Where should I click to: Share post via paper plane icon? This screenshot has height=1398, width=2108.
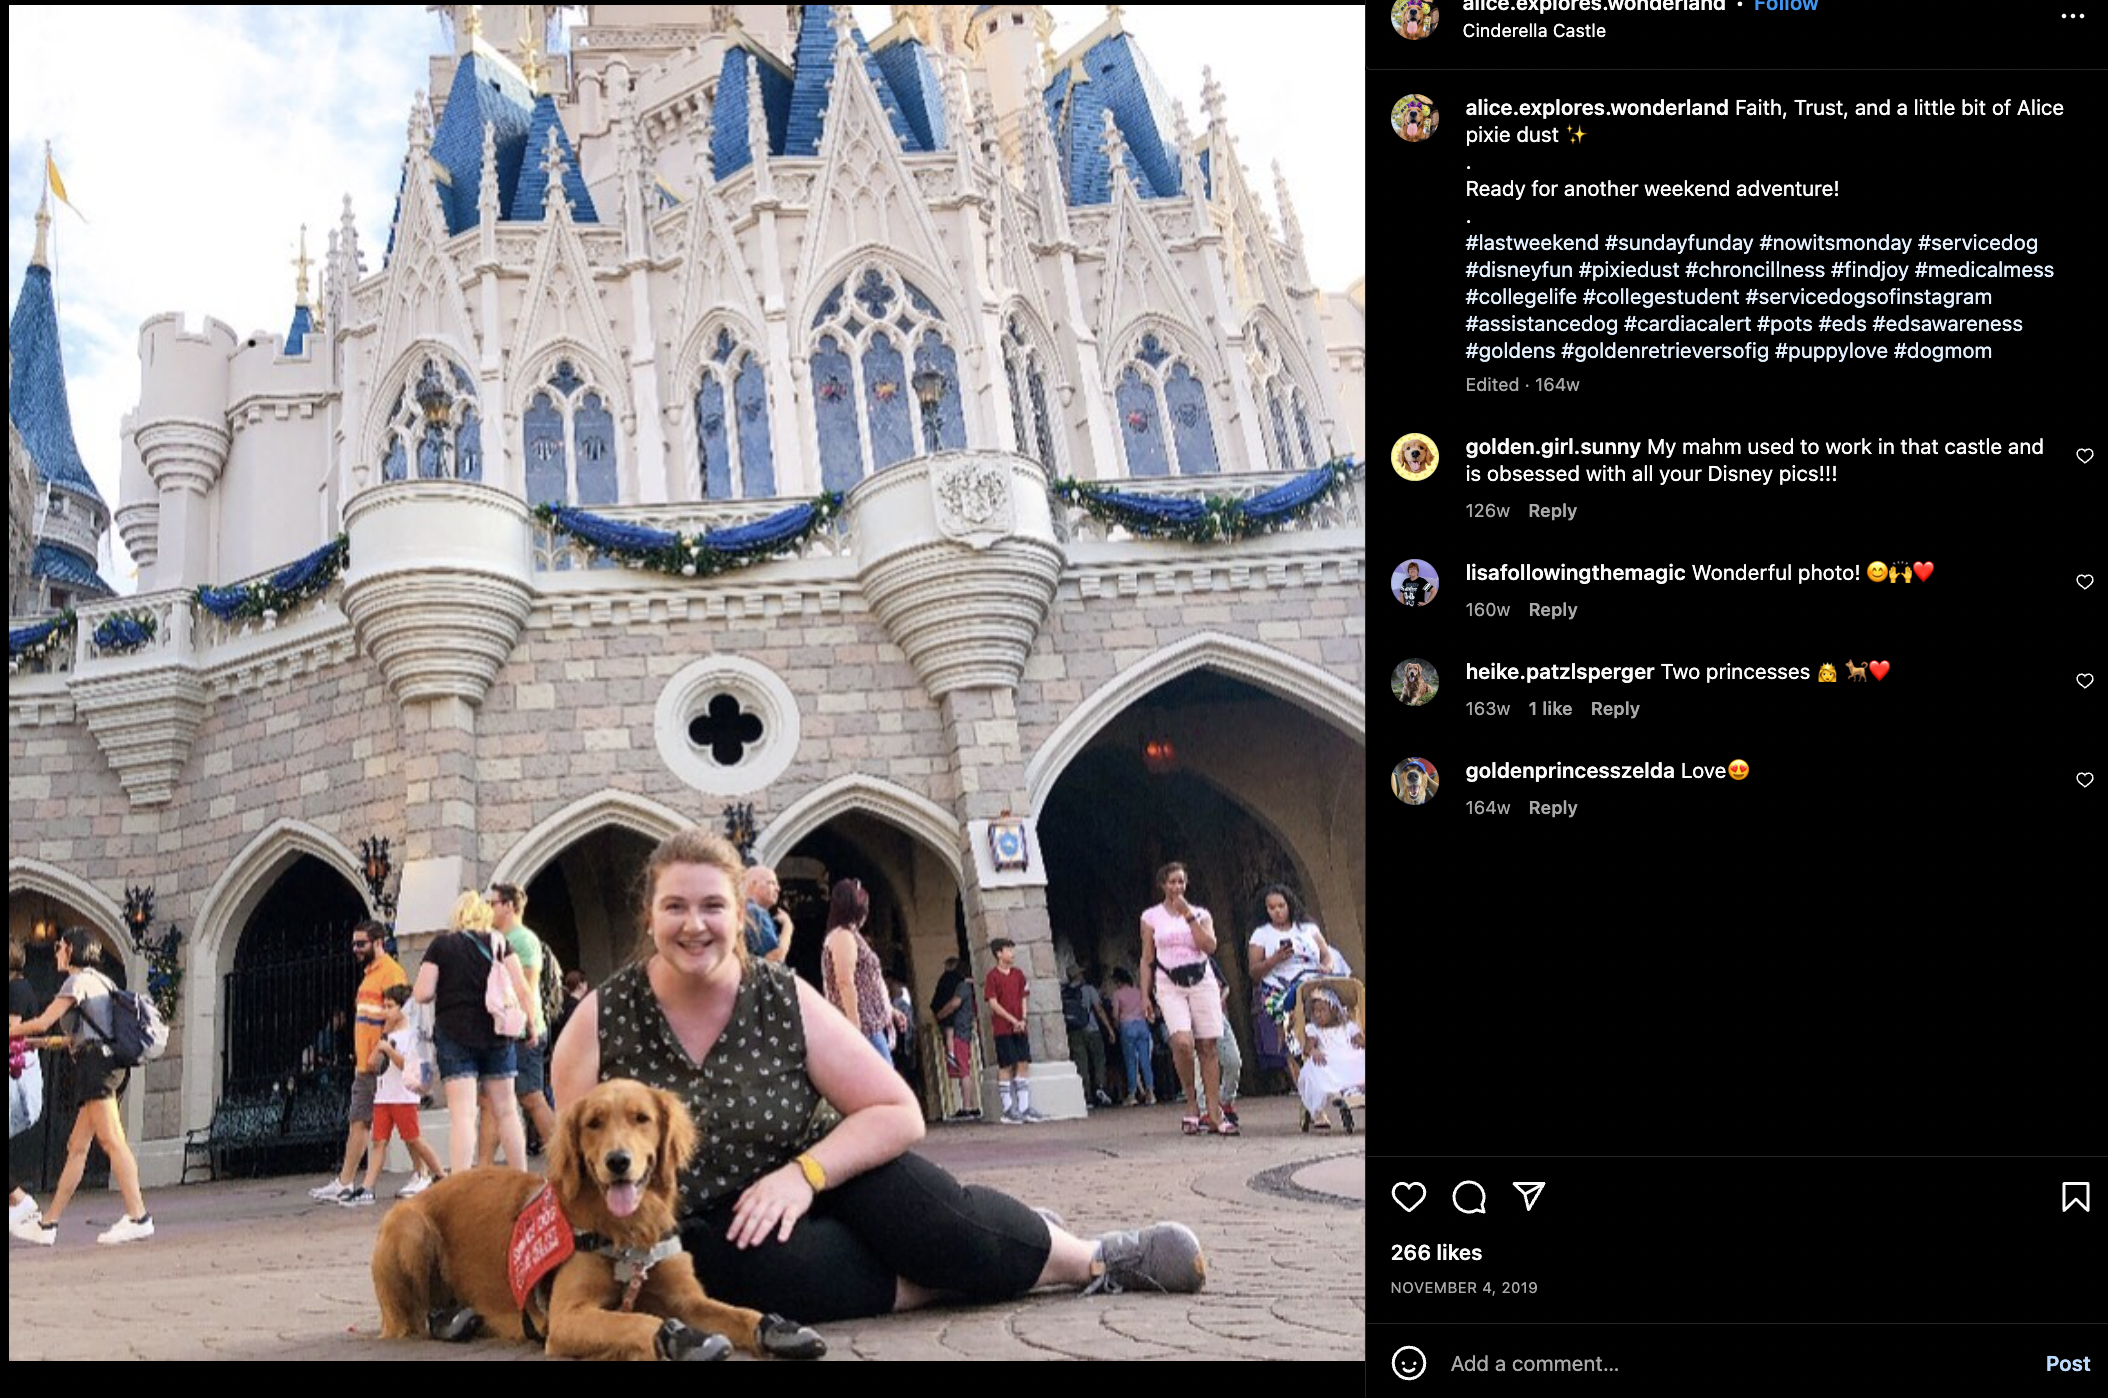tap(1529, 1196)
